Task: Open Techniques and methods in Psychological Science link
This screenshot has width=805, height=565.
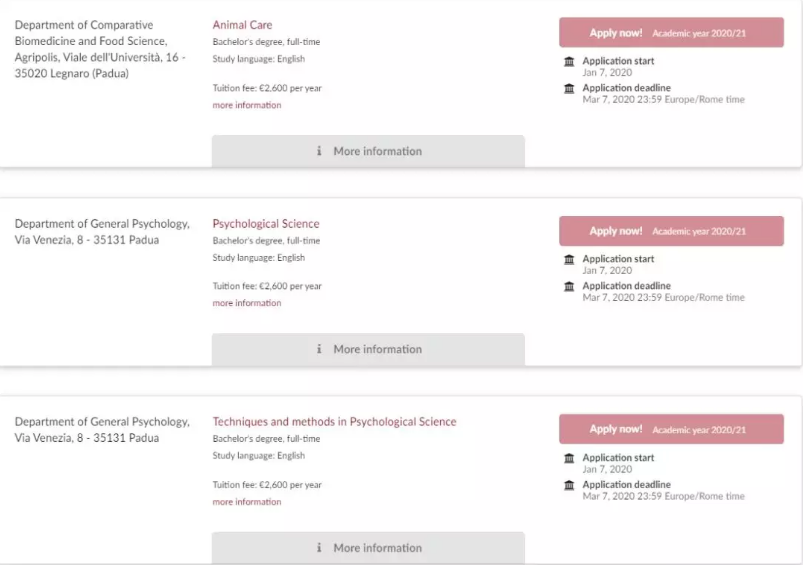Action: (x=334, y=422)
